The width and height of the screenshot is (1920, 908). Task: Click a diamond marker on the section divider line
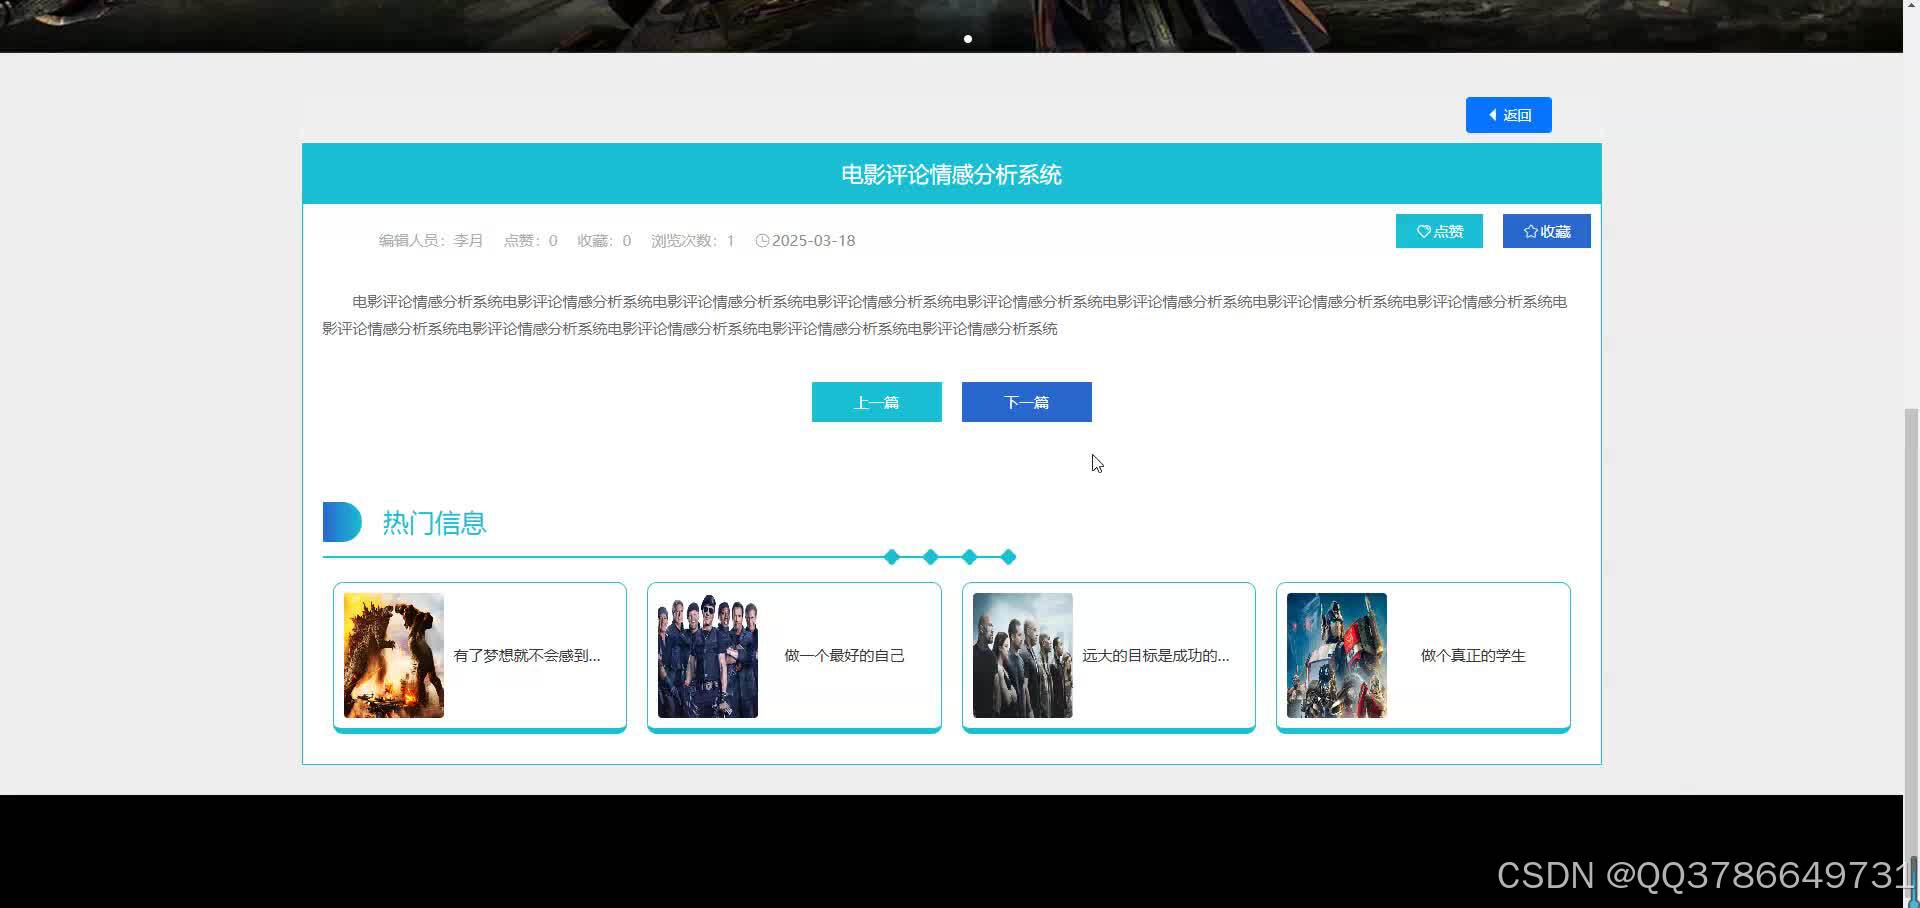pos(930,557)
